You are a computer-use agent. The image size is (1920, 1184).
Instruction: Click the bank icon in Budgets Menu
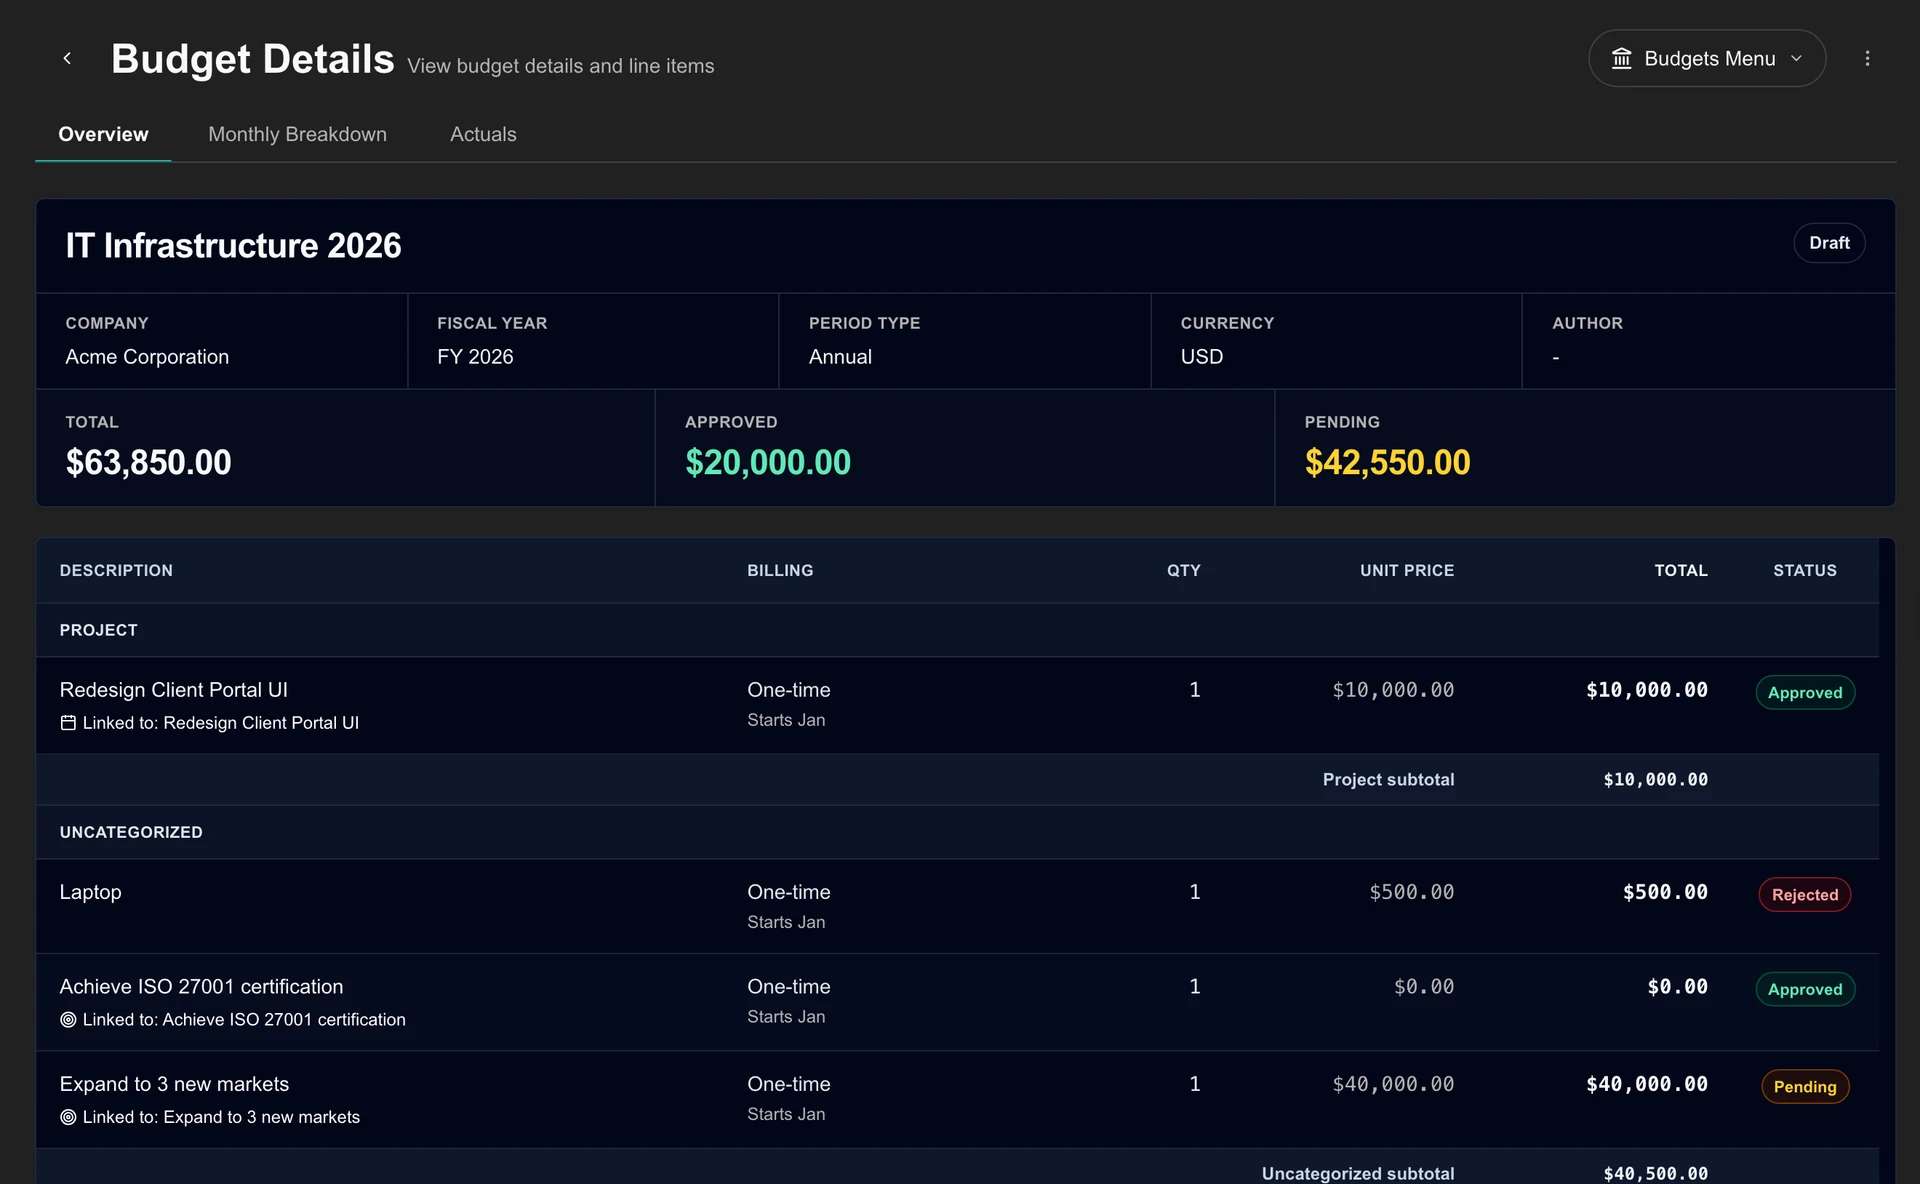click(x=1621, y=58)
